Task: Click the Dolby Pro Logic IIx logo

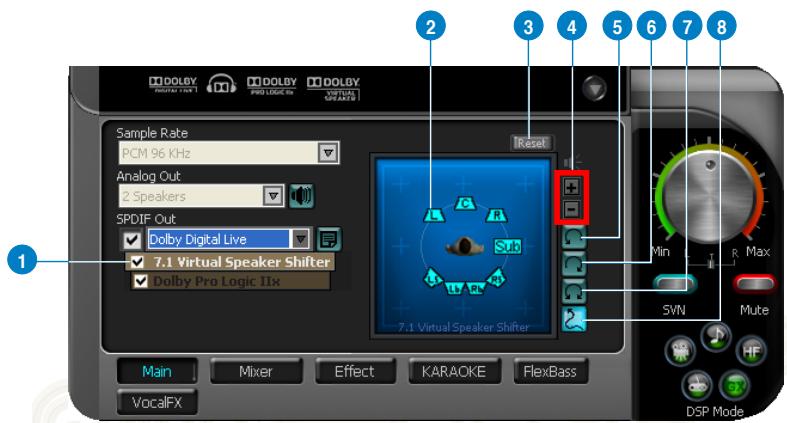Action: click(272, 85)
